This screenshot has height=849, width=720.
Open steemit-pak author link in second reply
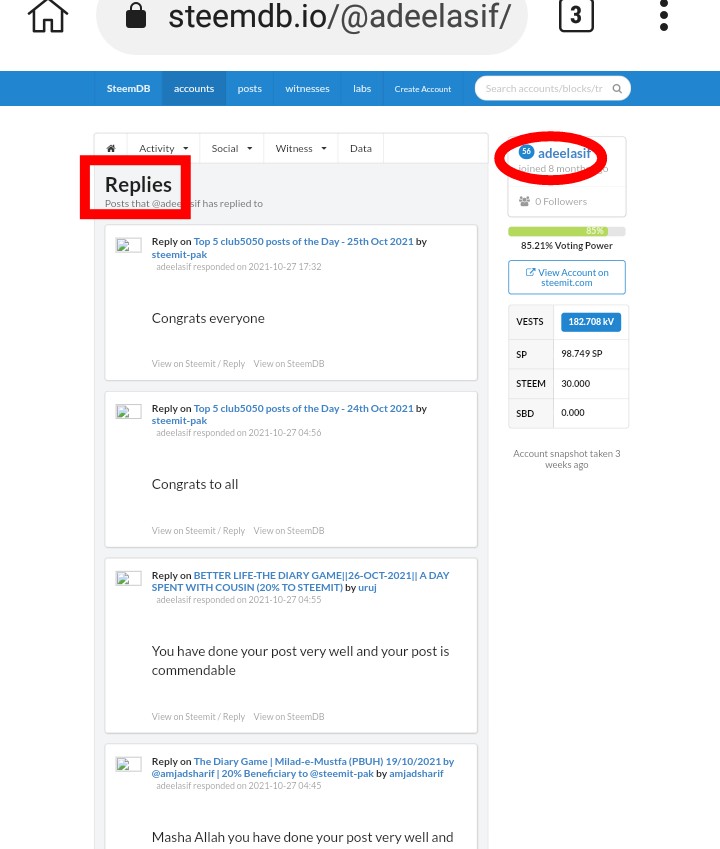click(179, 420)
